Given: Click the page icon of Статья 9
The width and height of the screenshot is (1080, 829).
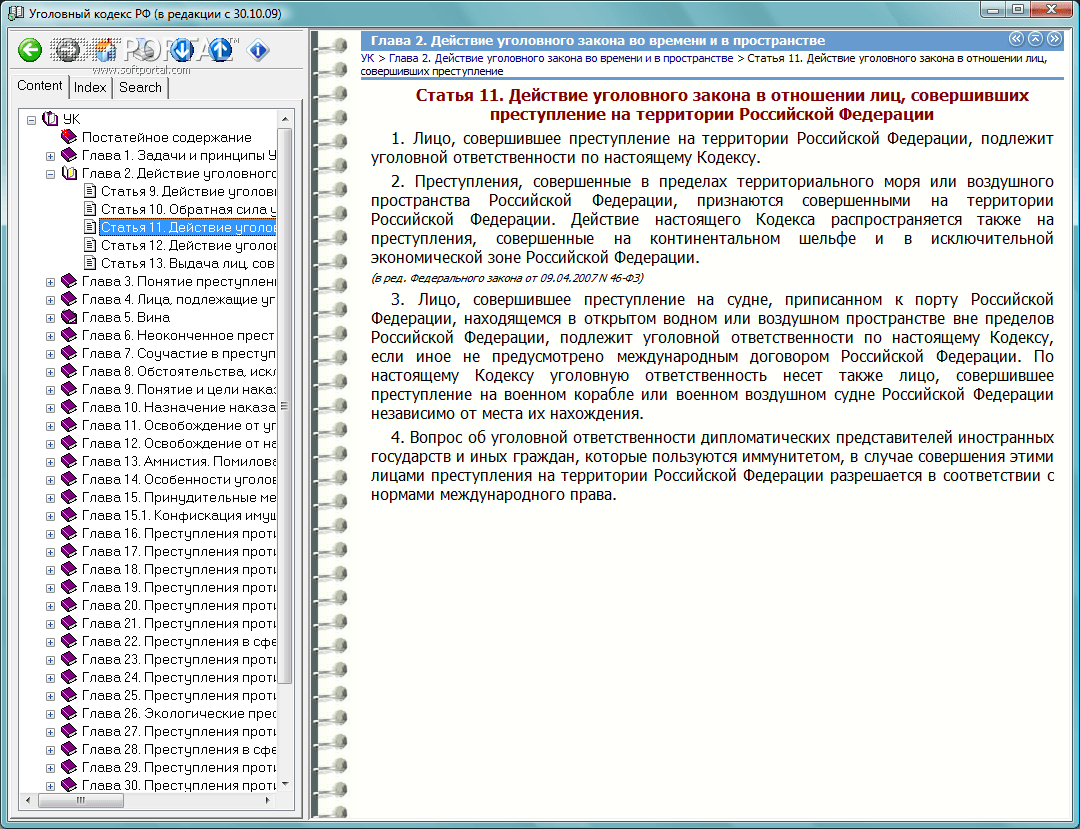Looking at the screenshot, I should pyautogui.click(x=90, y=191).
